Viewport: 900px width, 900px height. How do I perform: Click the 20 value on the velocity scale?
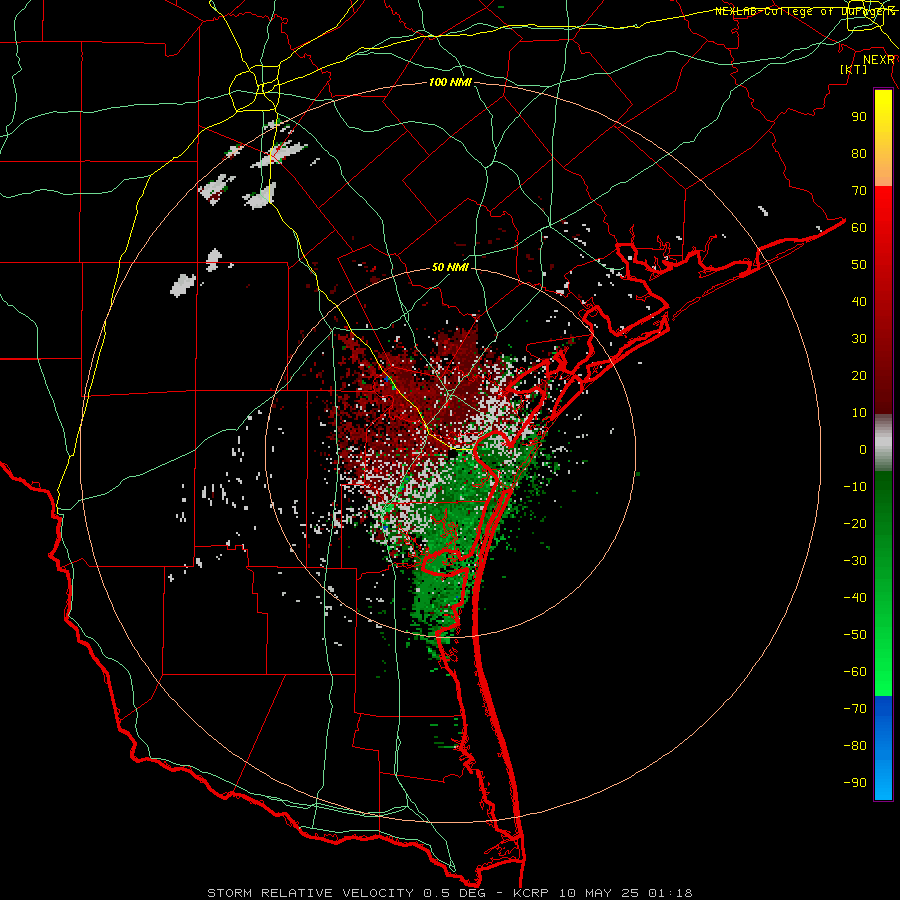coord(859,376)
